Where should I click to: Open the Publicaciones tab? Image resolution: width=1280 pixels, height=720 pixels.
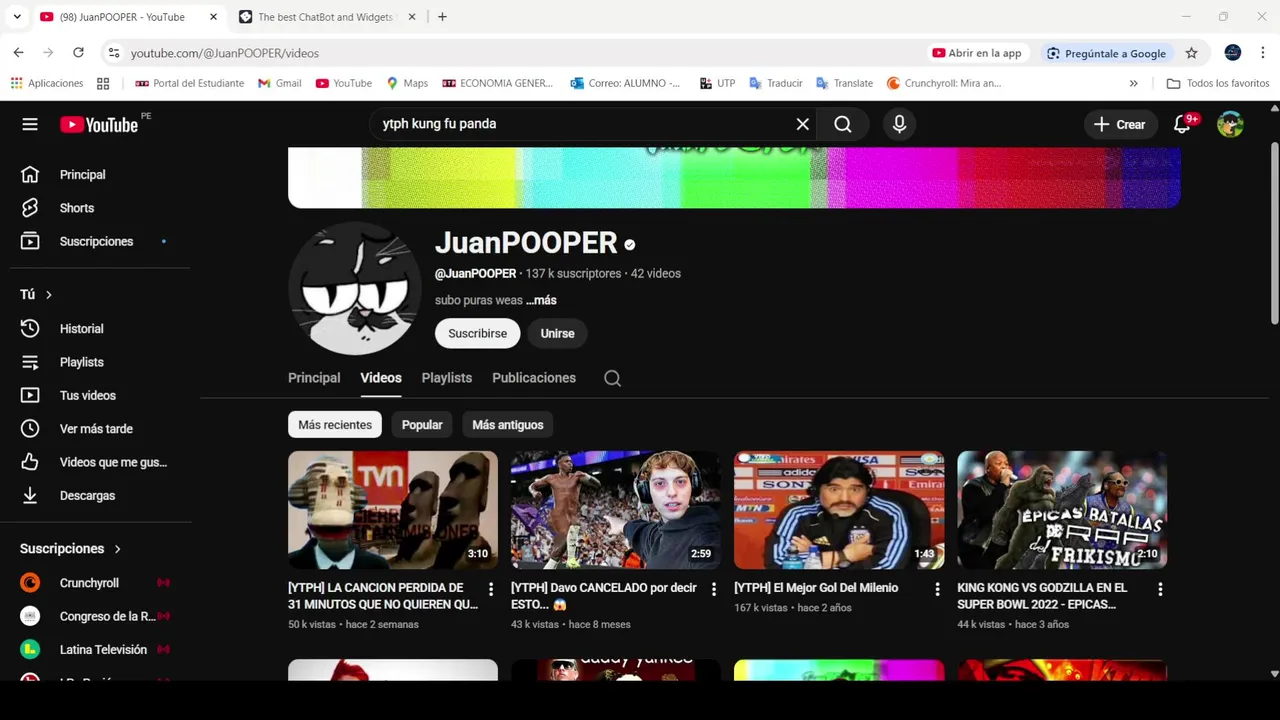pos(534,378)
